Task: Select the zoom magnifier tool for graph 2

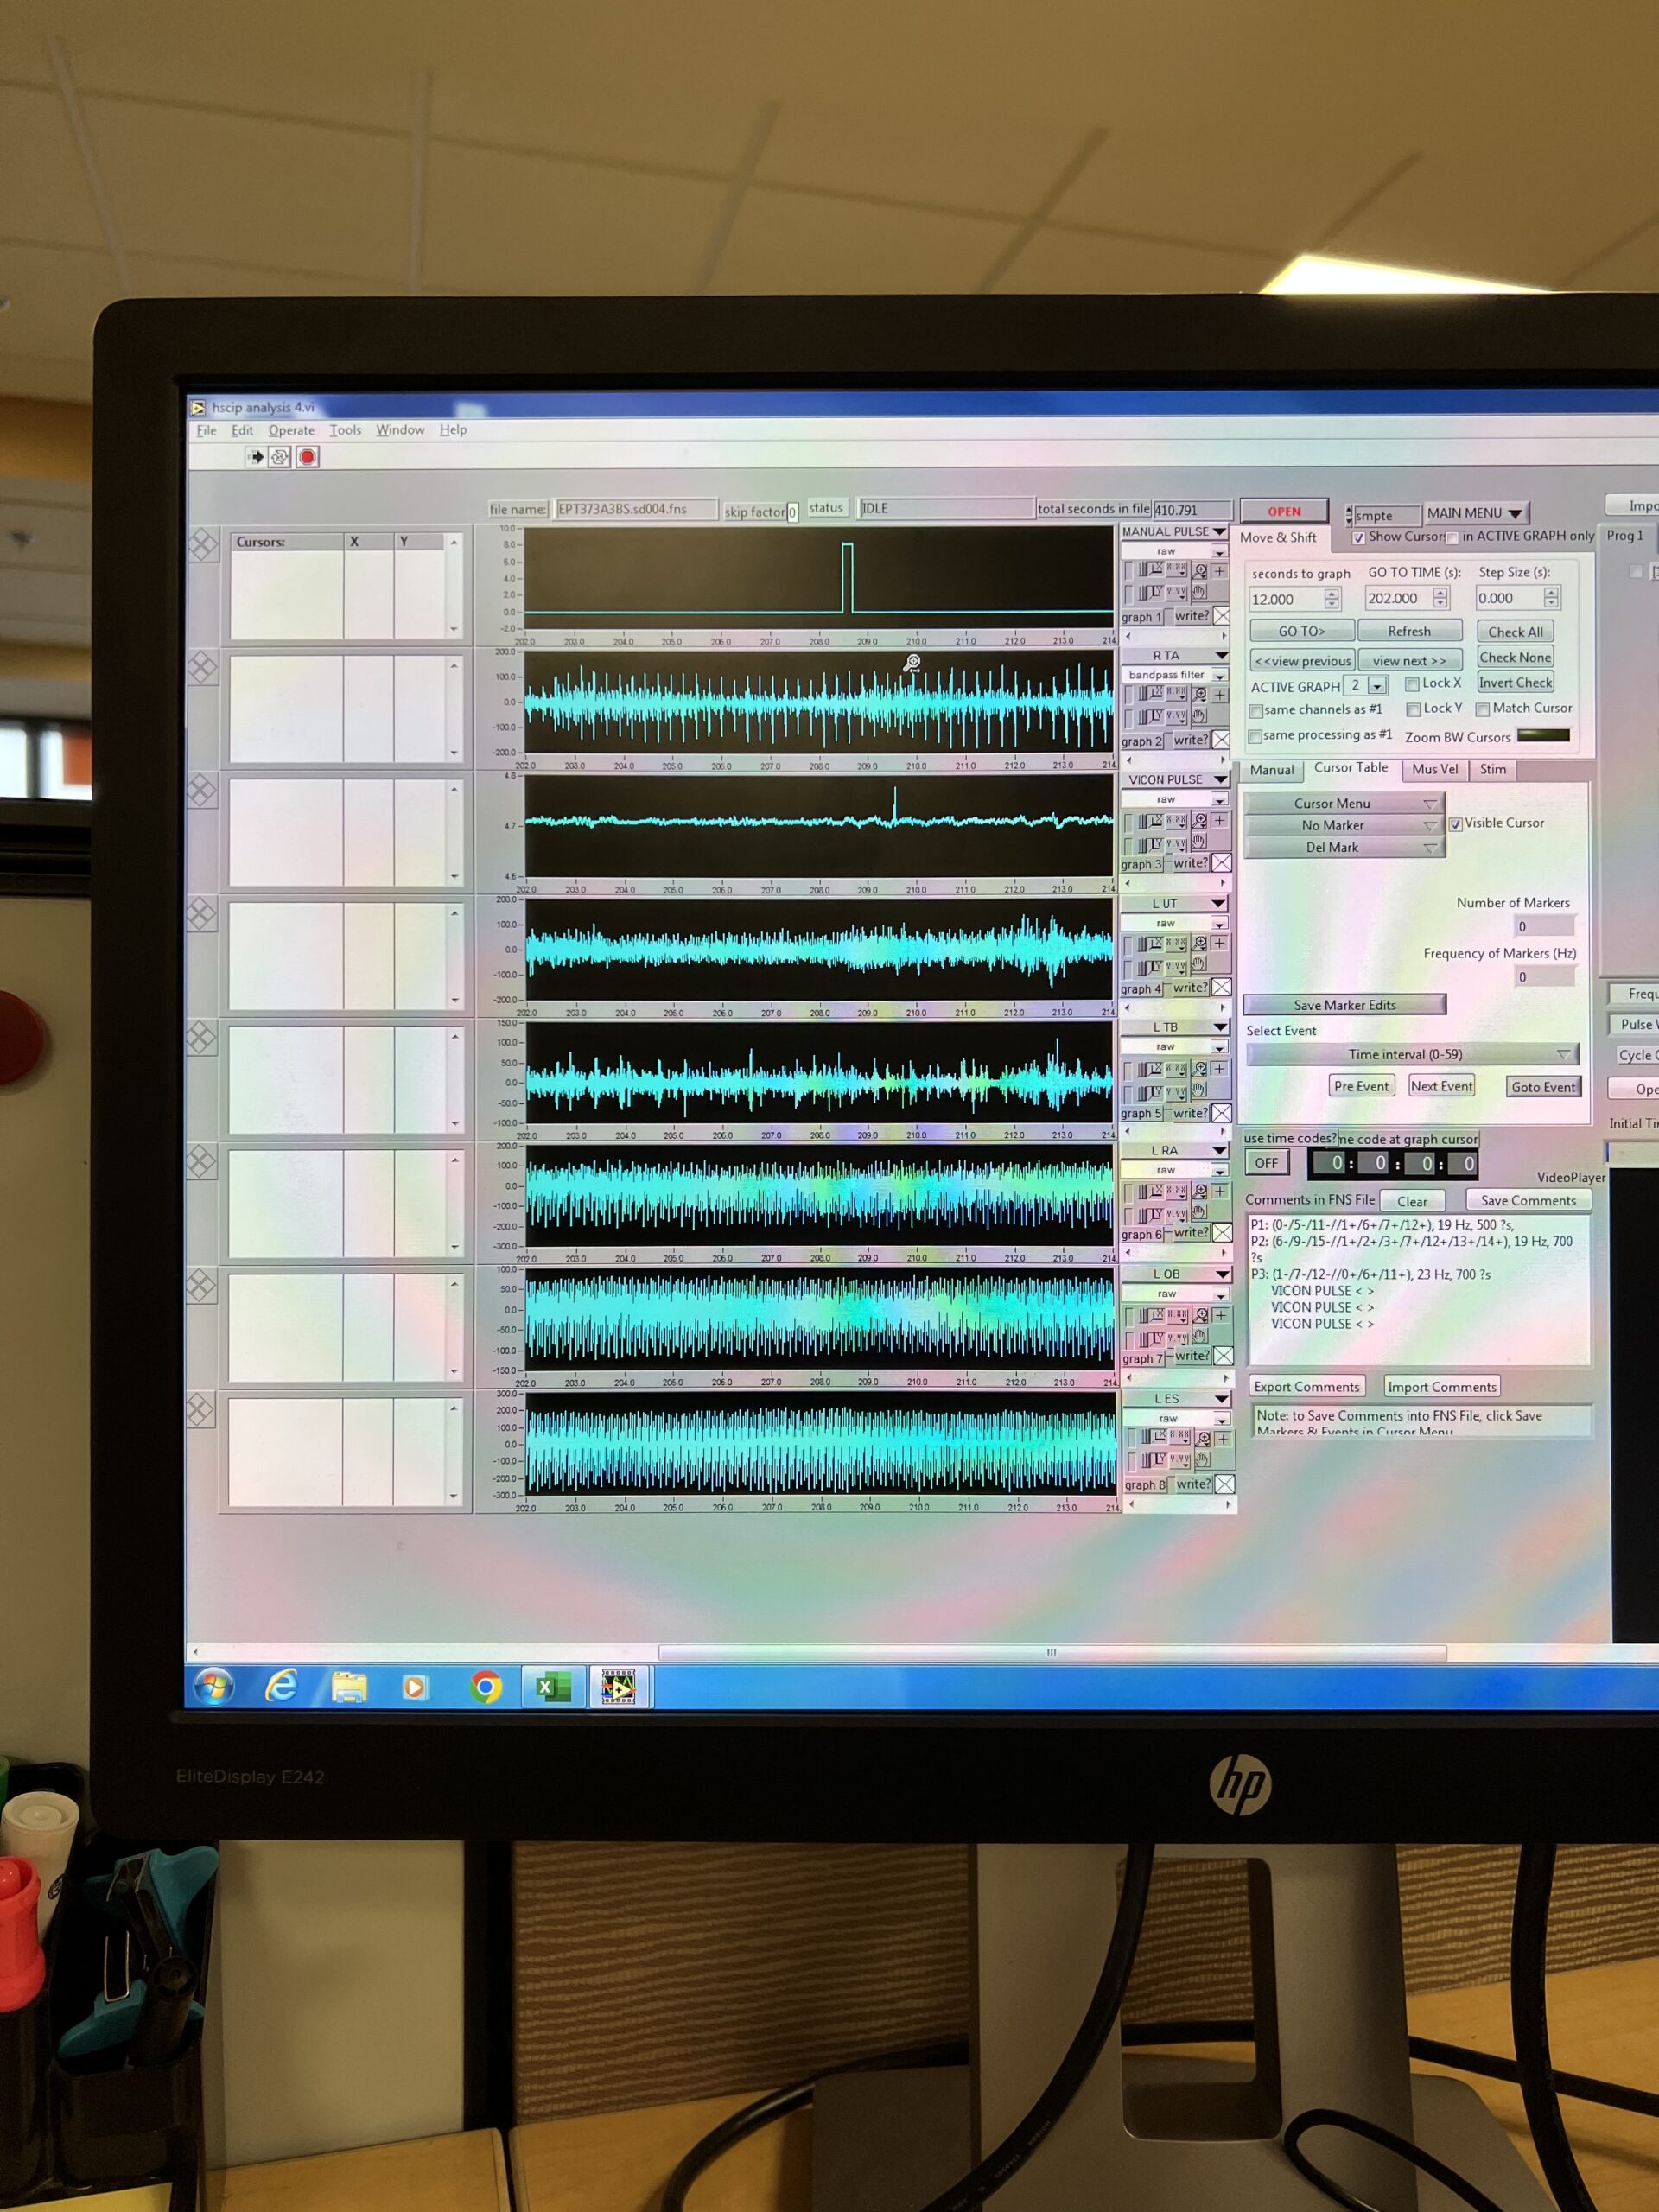Action: [1200, 694]
